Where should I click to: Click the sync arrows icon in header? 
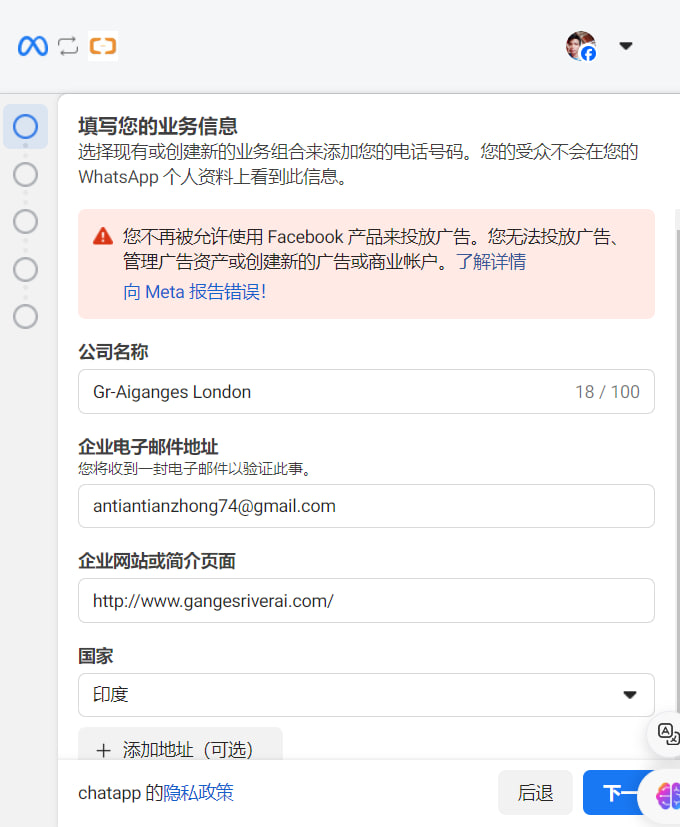tap(68, 46)
